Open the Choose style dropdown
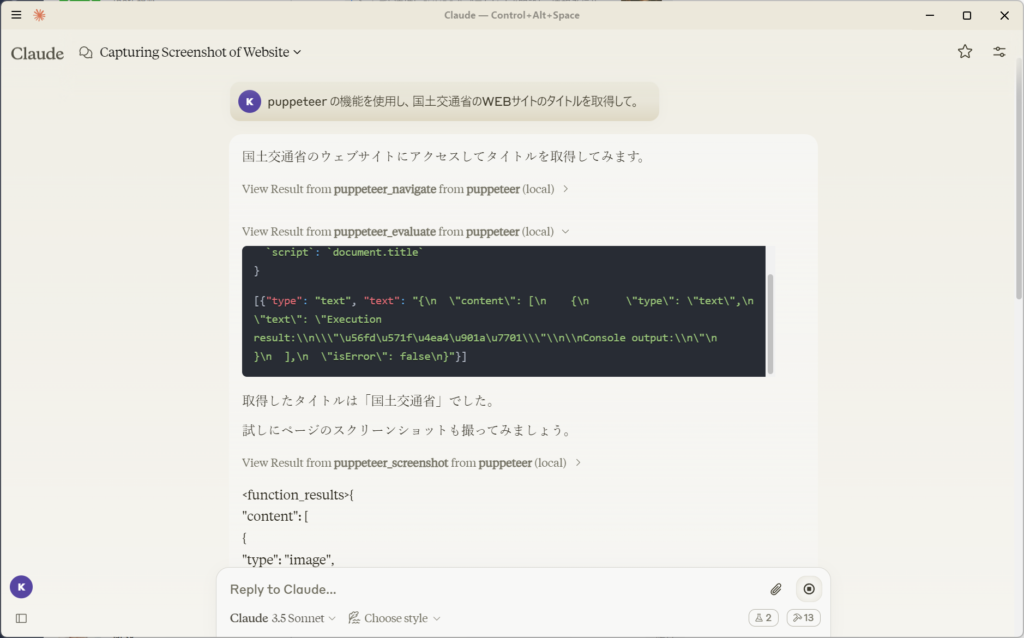This screenshot has height=638, width=1024. (x=395, y=618)
